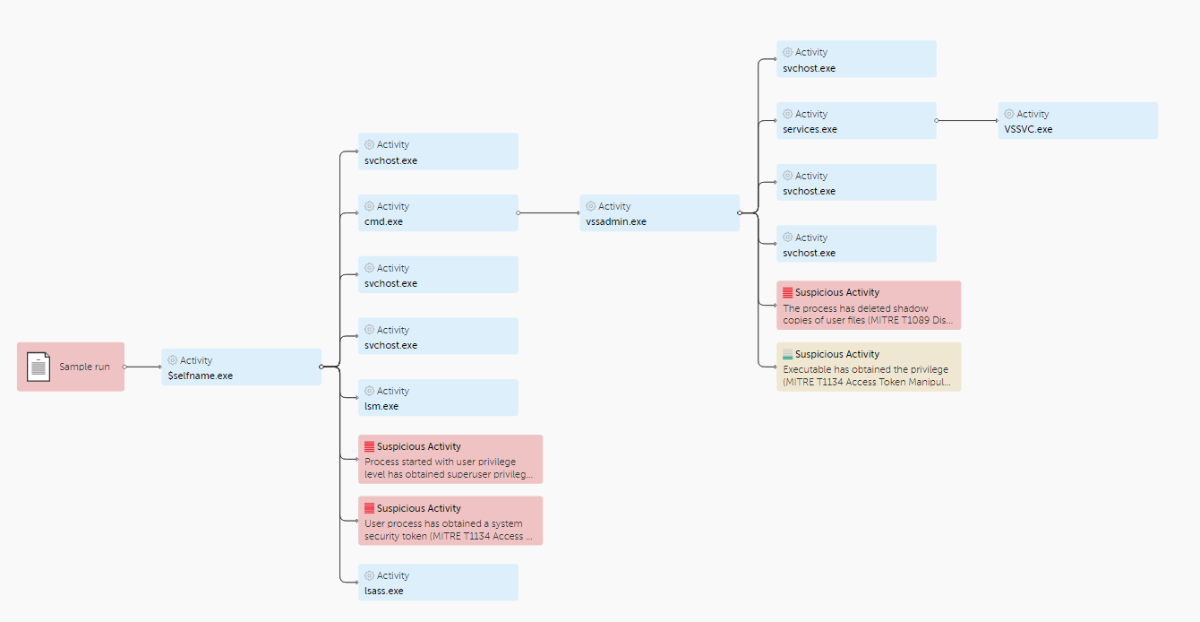Select the VSSVC.exe activity node

point(1077,121)
